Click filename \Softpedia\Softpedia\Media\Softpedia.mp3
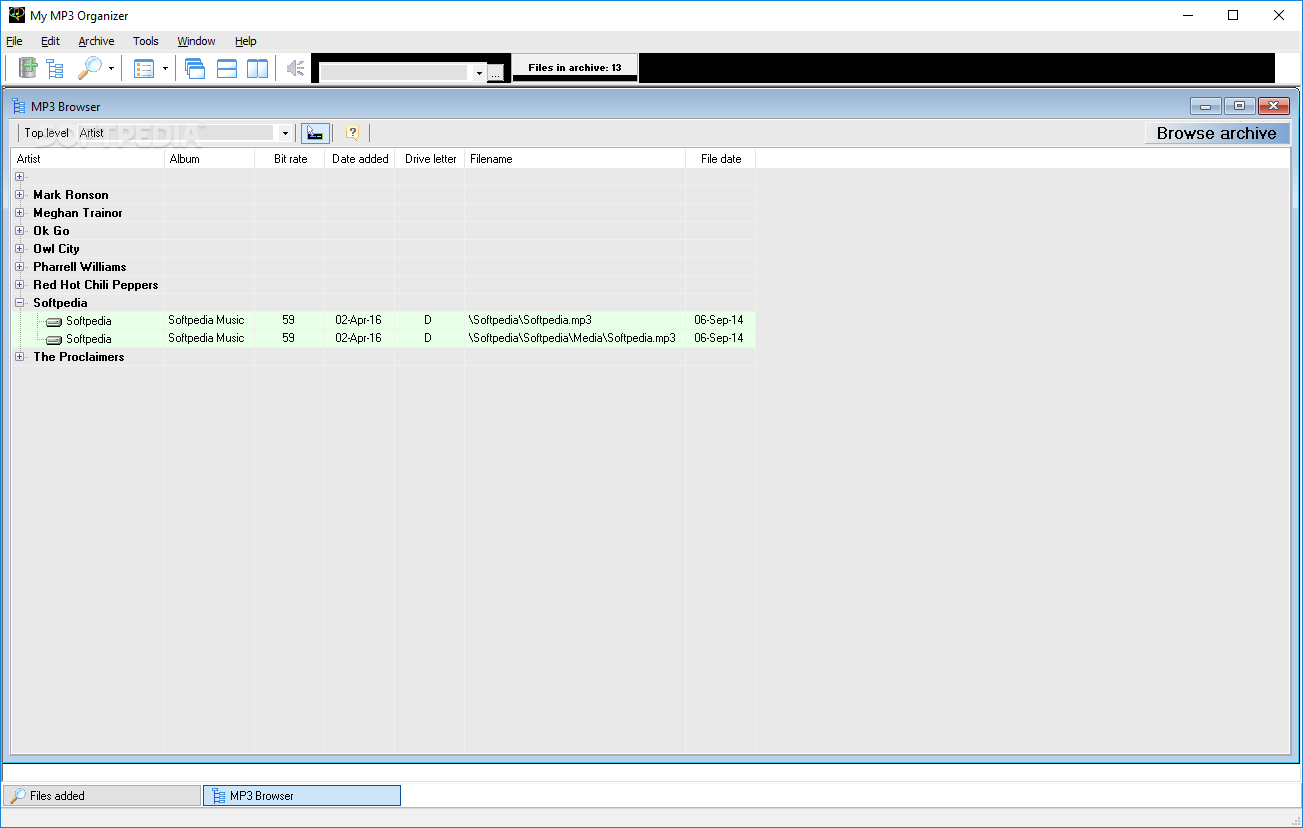 (x=572, y=338)
